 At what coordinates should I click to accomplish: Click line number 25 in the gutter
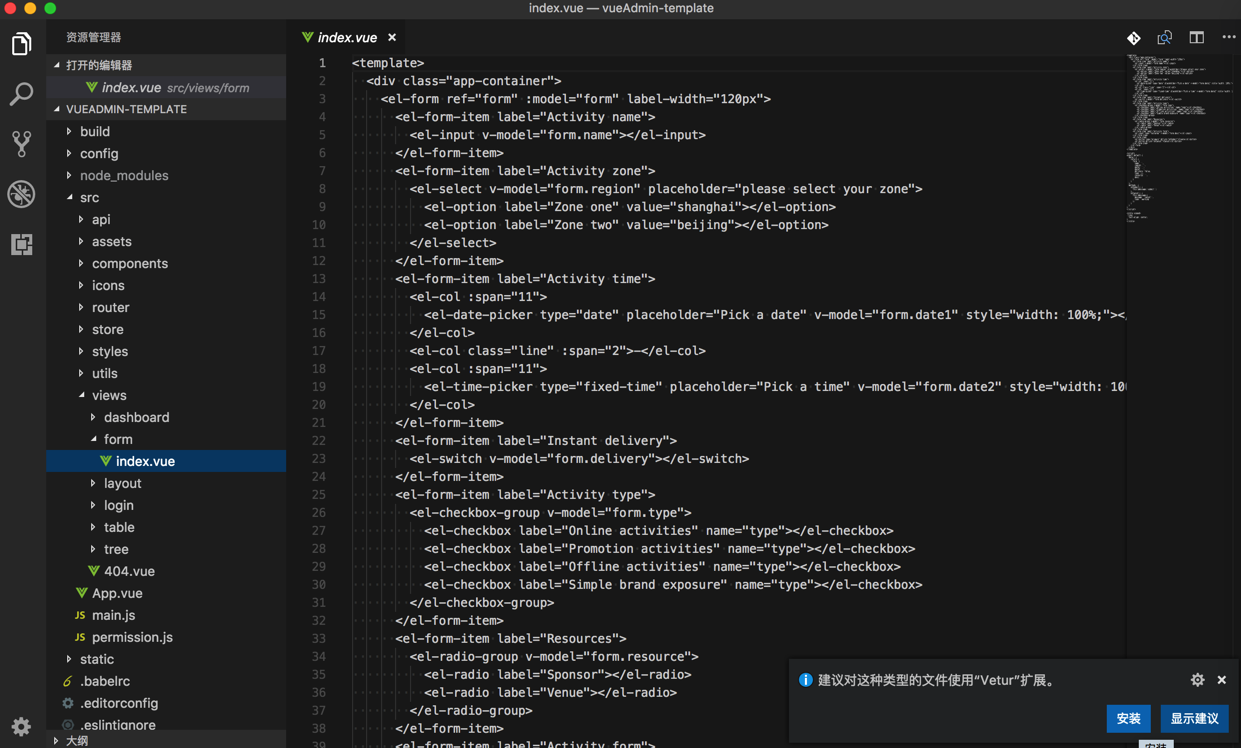pyautogui.click(x=319, y=495)
